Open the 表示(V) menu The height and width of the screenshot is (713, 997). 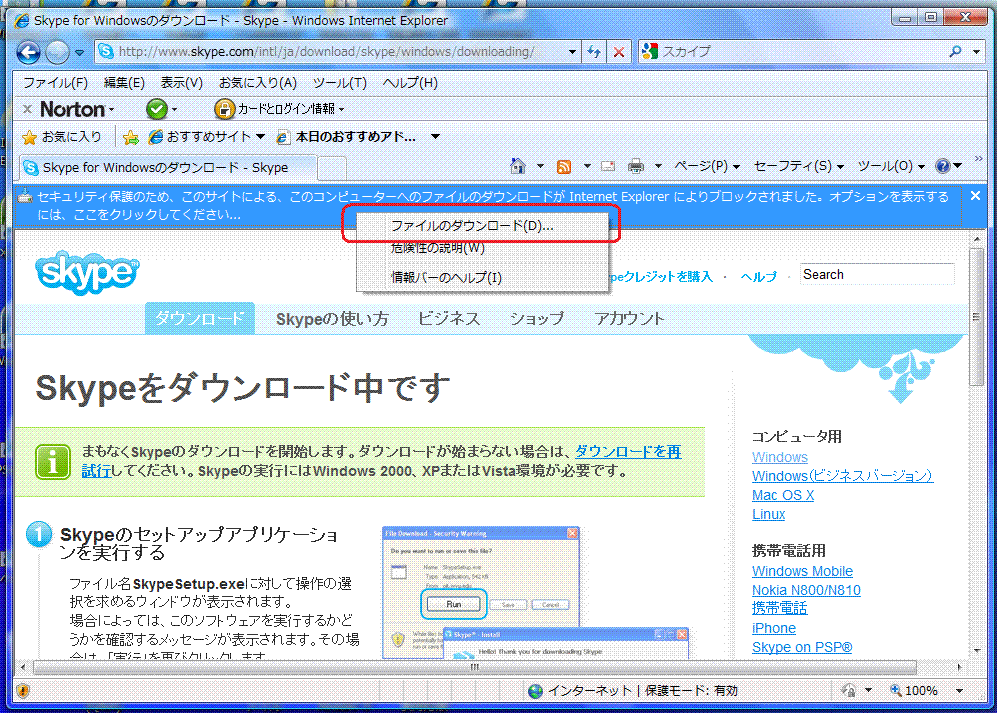pyautogui.click(x=181, y=83)
